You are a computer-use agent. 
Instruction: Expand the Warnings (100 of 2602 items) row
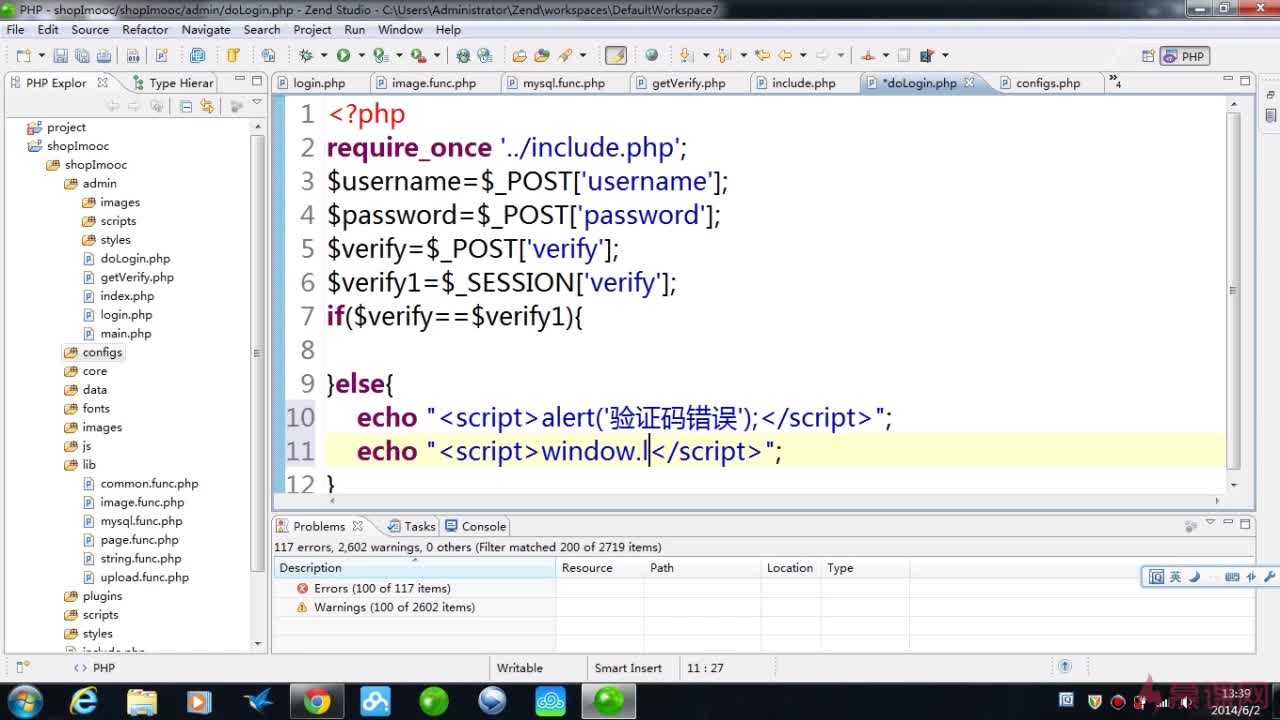tap(393, 608)
